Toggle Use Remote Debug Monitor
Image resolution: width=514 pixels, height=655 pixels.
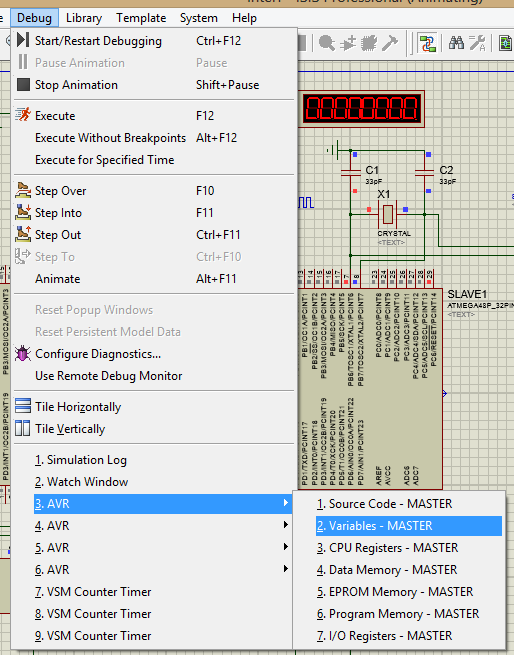point(154,376)
